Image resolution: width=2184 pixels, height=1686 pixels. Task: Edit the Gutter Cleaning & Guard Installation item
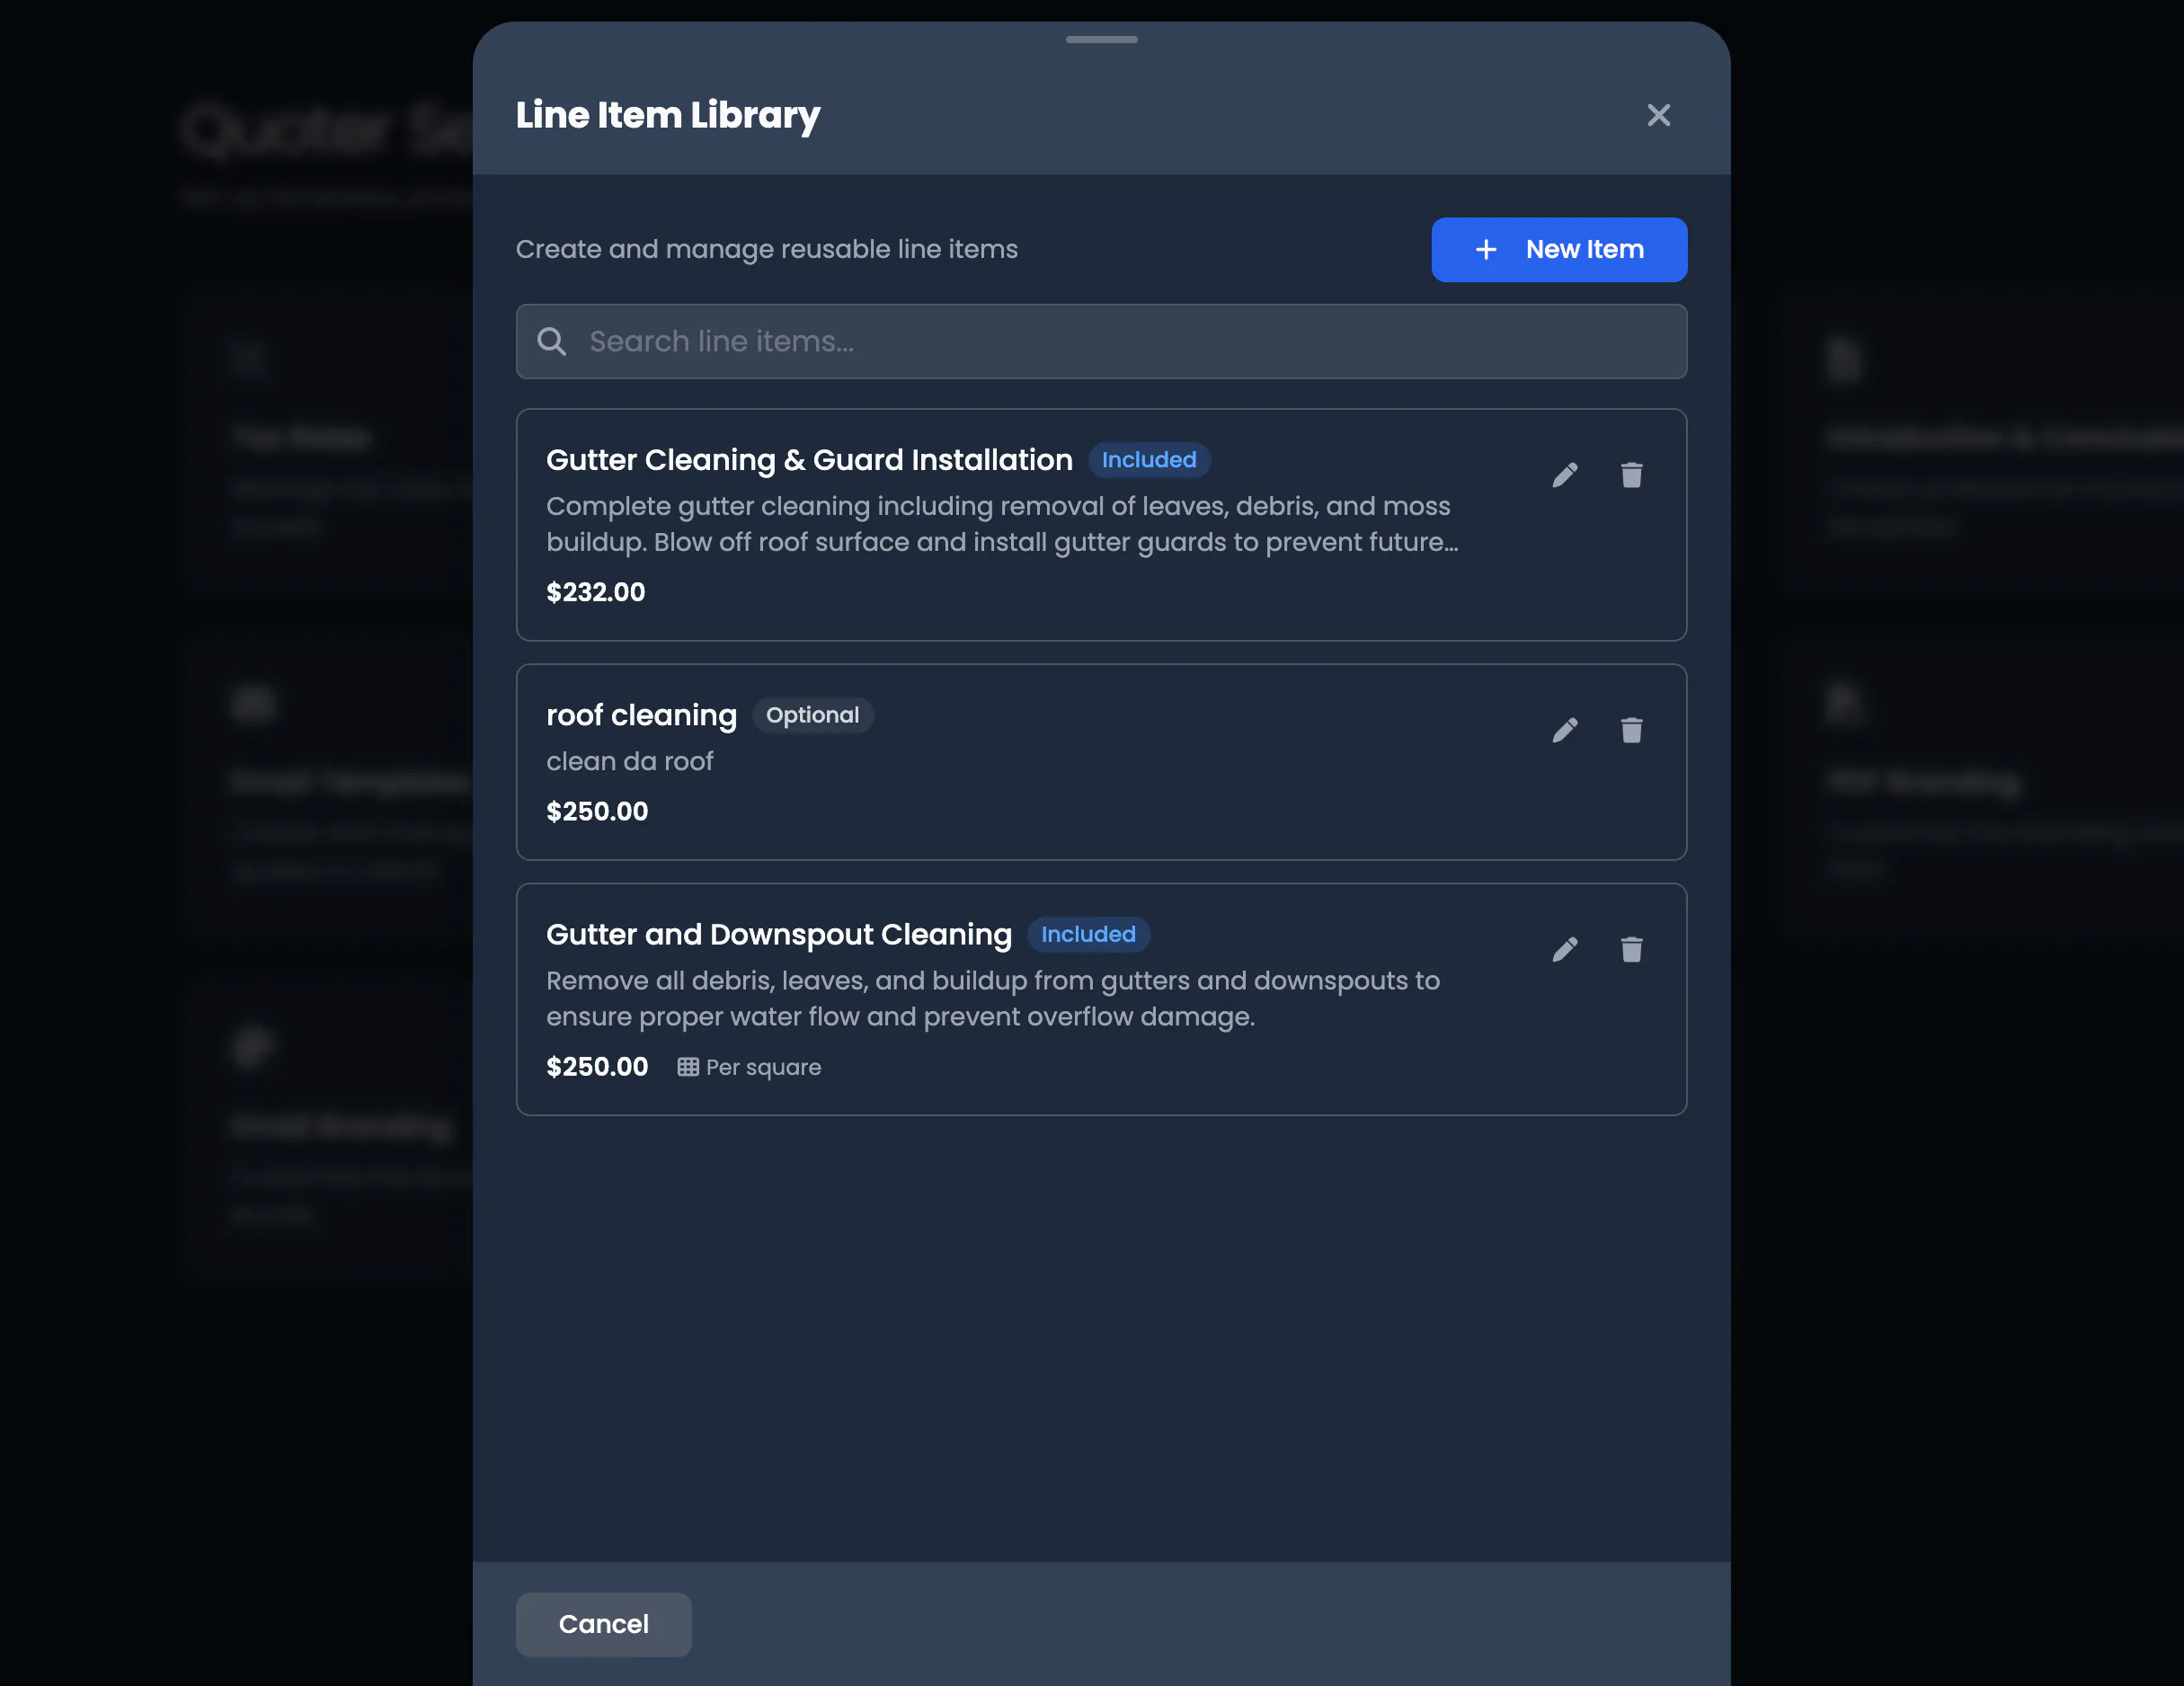tap(1565, 475)
